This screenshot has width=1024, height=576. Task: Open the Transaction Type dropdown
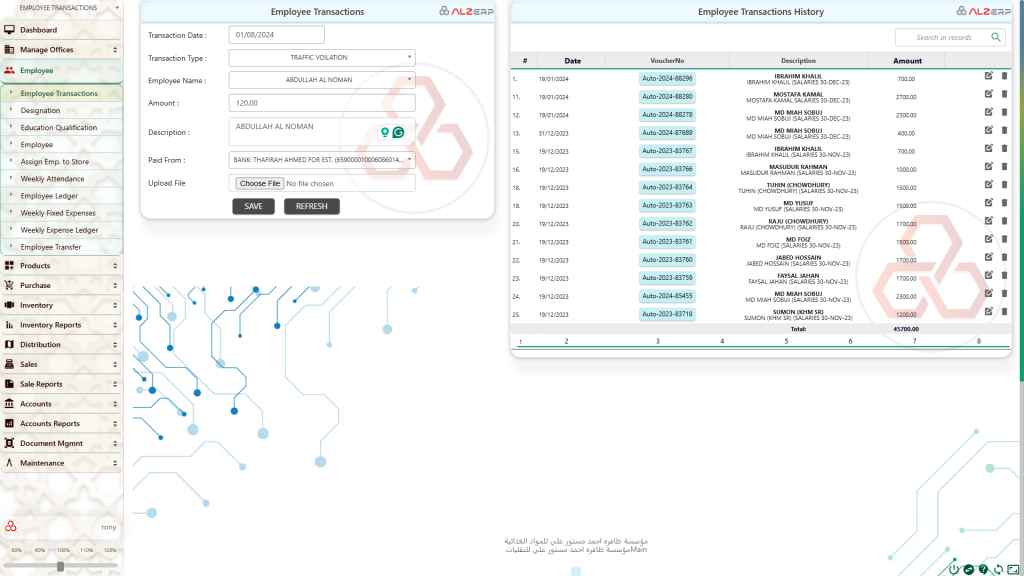click(x=322, y=57)
